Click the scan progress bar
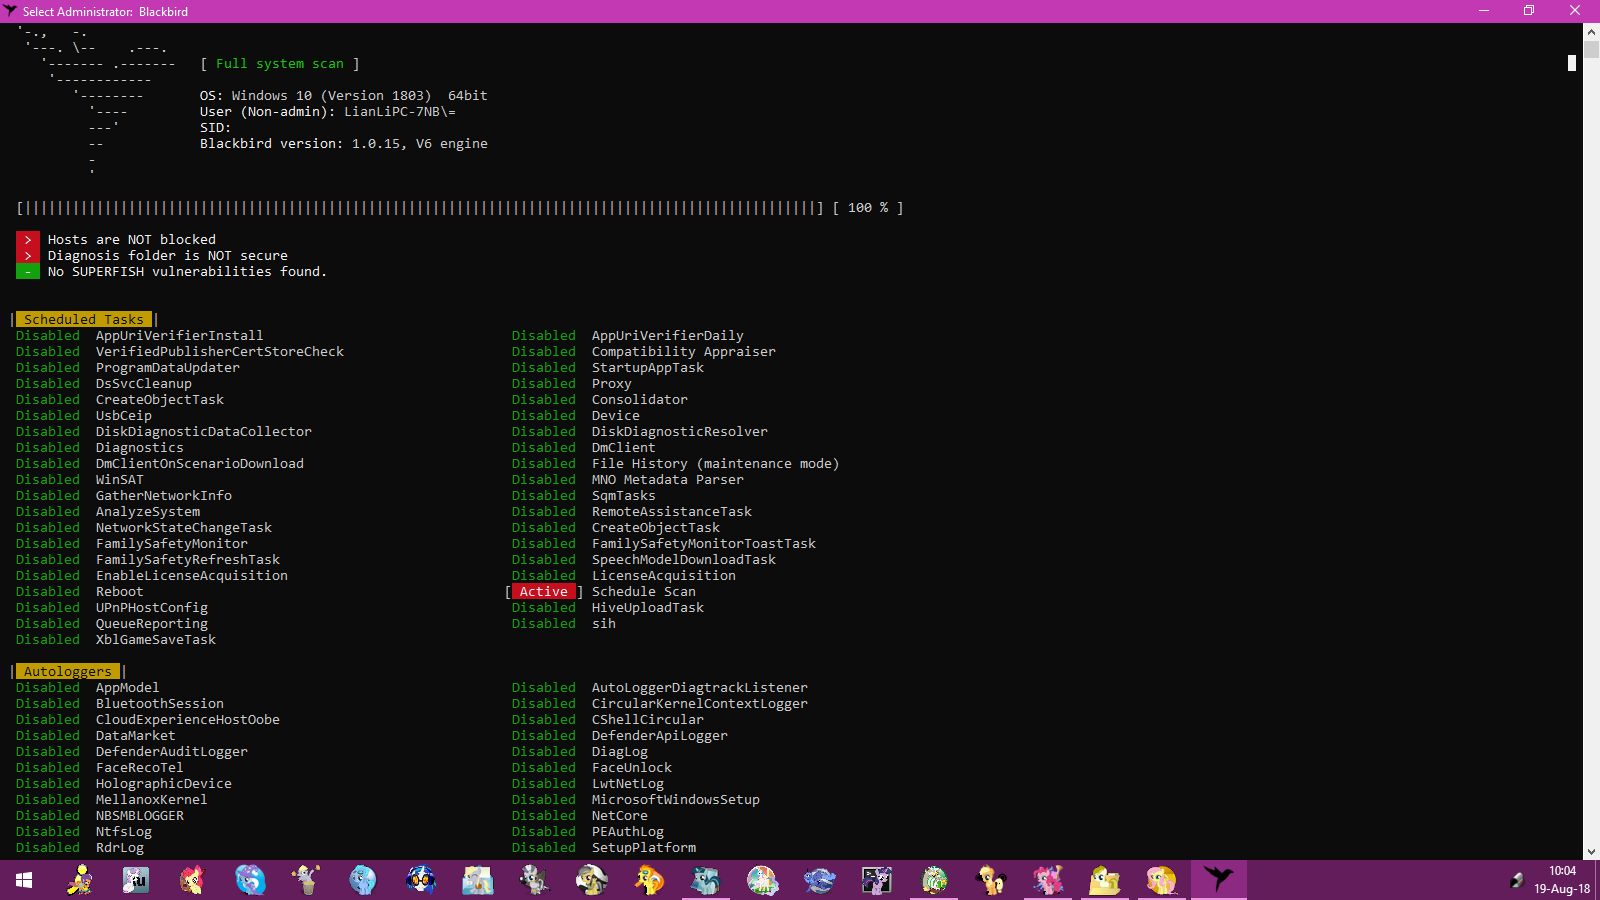 coord(420,208)
